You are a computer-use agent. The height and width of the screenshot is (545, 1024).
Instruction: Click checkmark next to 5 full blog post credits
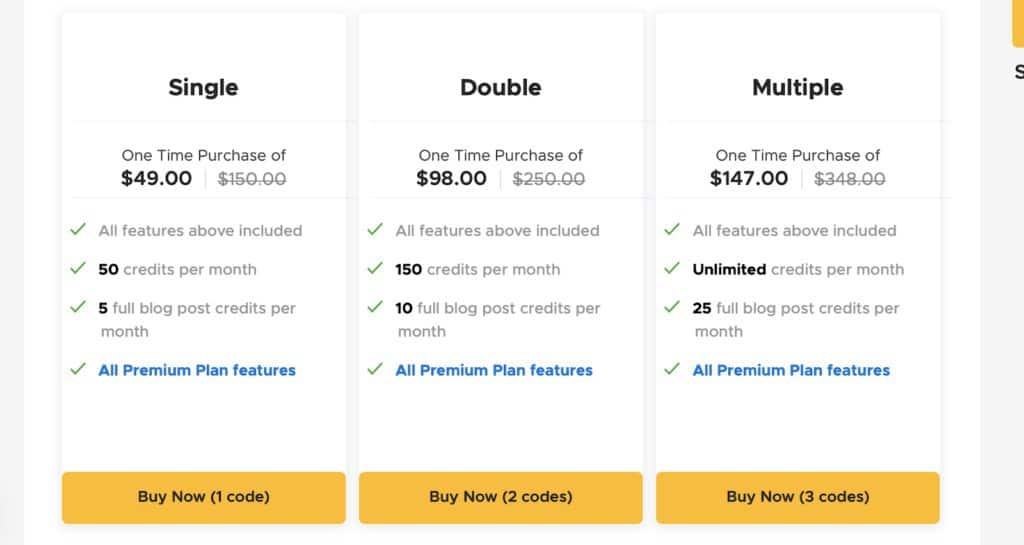[78, 307]
